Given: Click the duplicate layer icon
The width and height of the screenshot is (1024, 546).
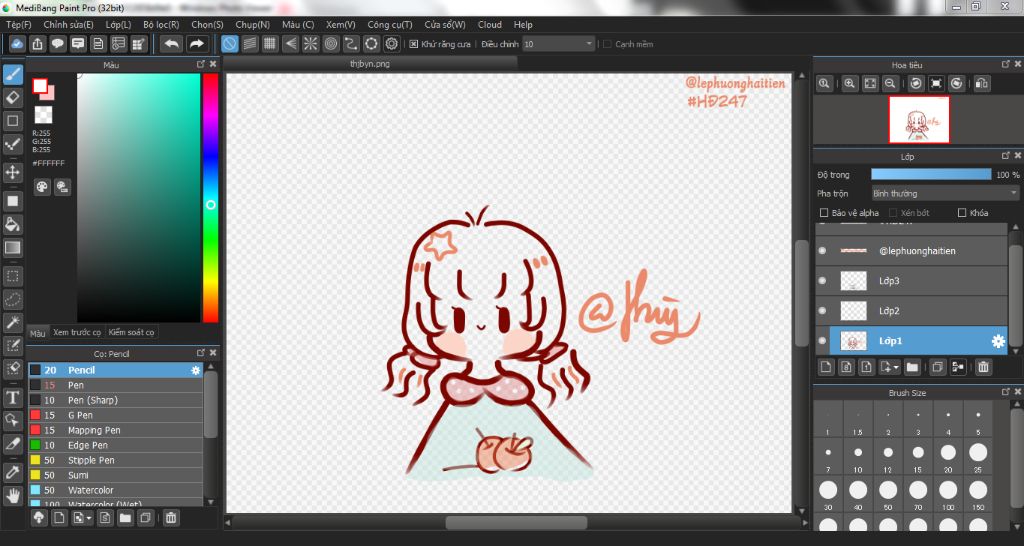Looking at the screenshot, I should (937, 367).
